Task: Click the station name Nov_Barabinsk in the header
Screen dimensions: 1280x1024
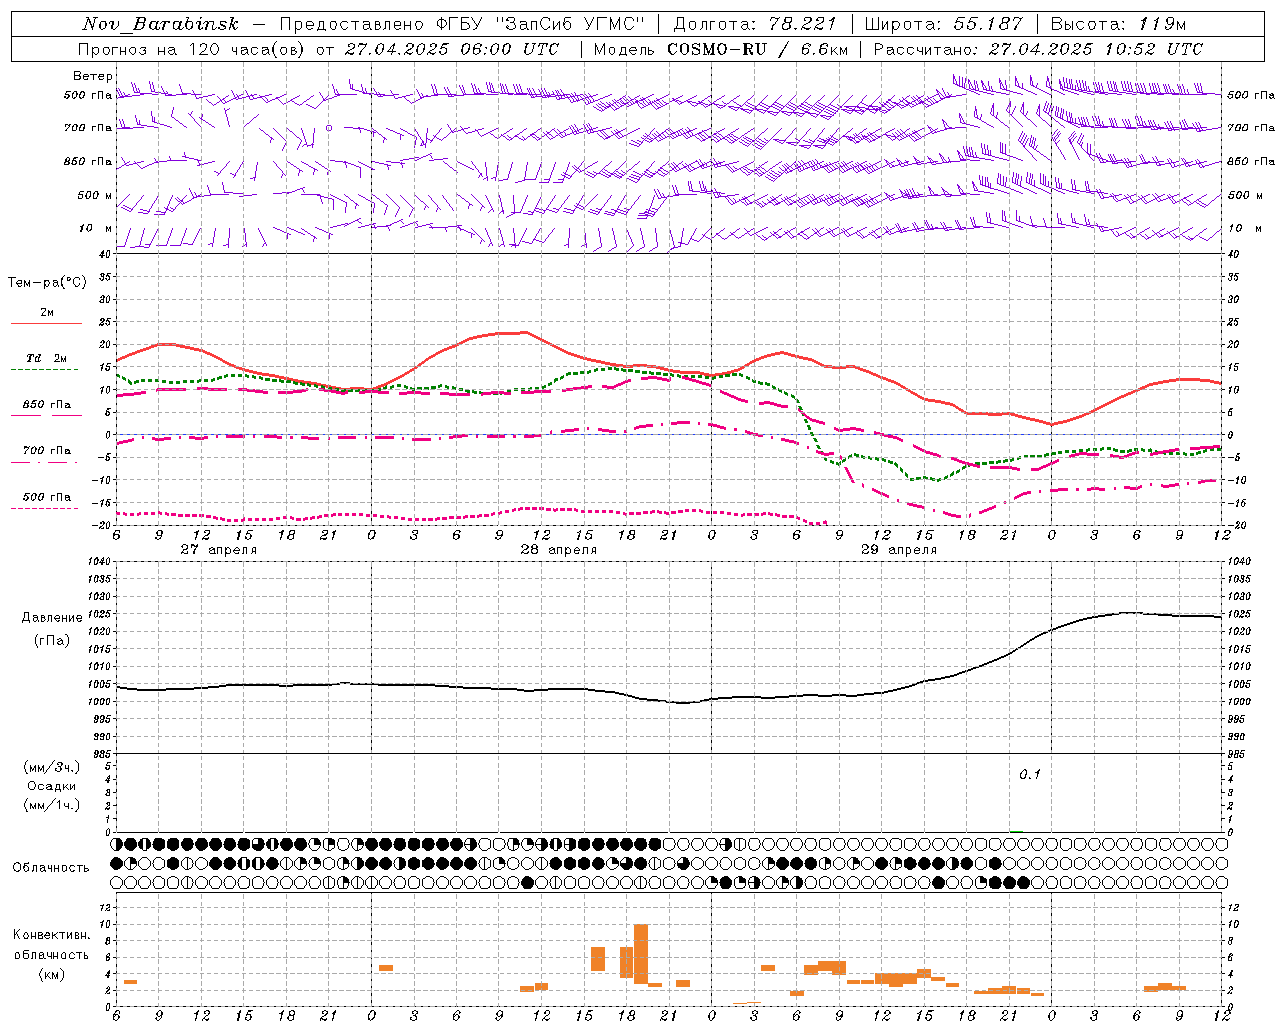Action: (x=161, y=24)
